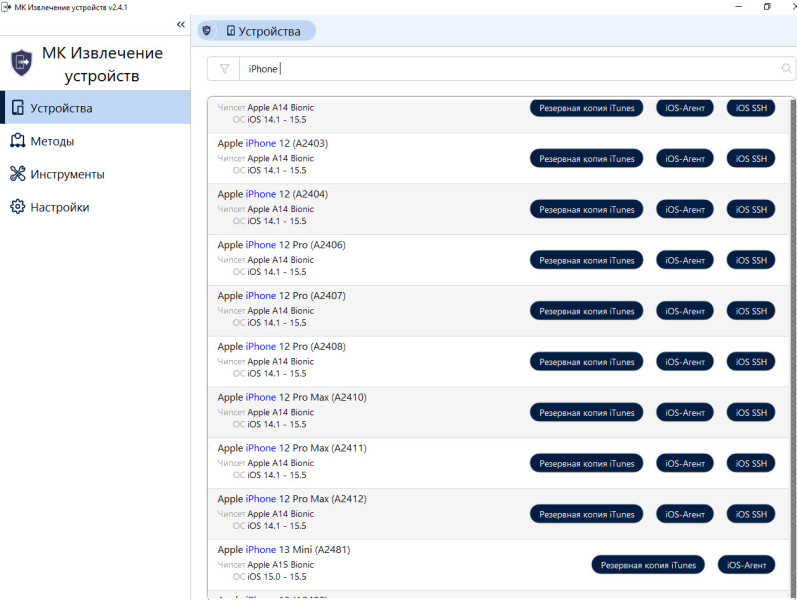Select the Apple iPhone 12 (A2403) row title
This screenshot has width=797, height=600.
pyautogui.click(x=272, y=143)
